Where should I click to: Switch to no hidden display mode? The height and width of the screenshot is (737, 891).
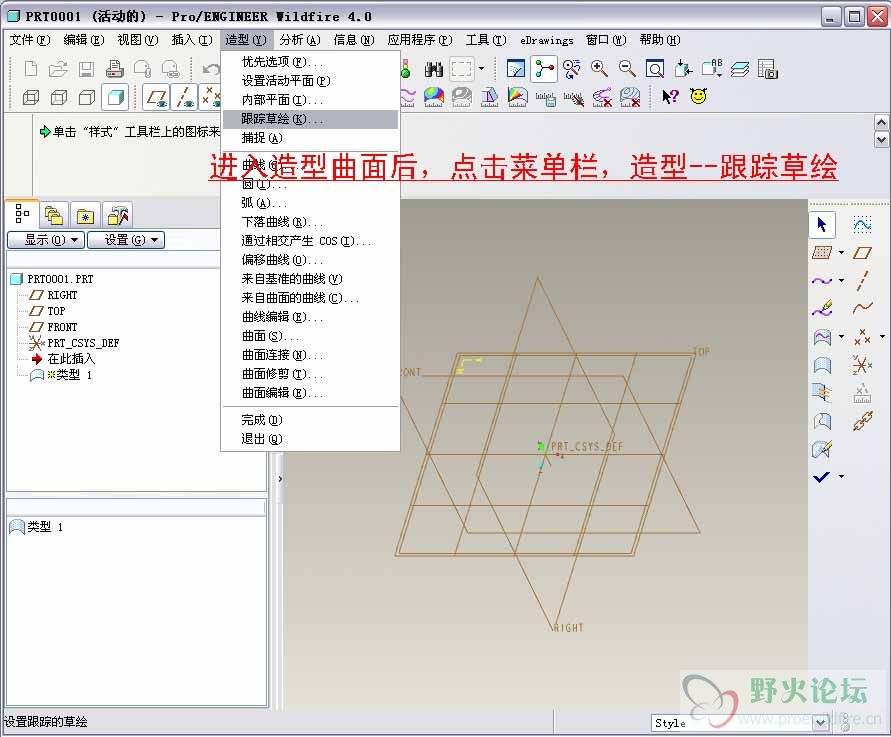tap(86, 97)
